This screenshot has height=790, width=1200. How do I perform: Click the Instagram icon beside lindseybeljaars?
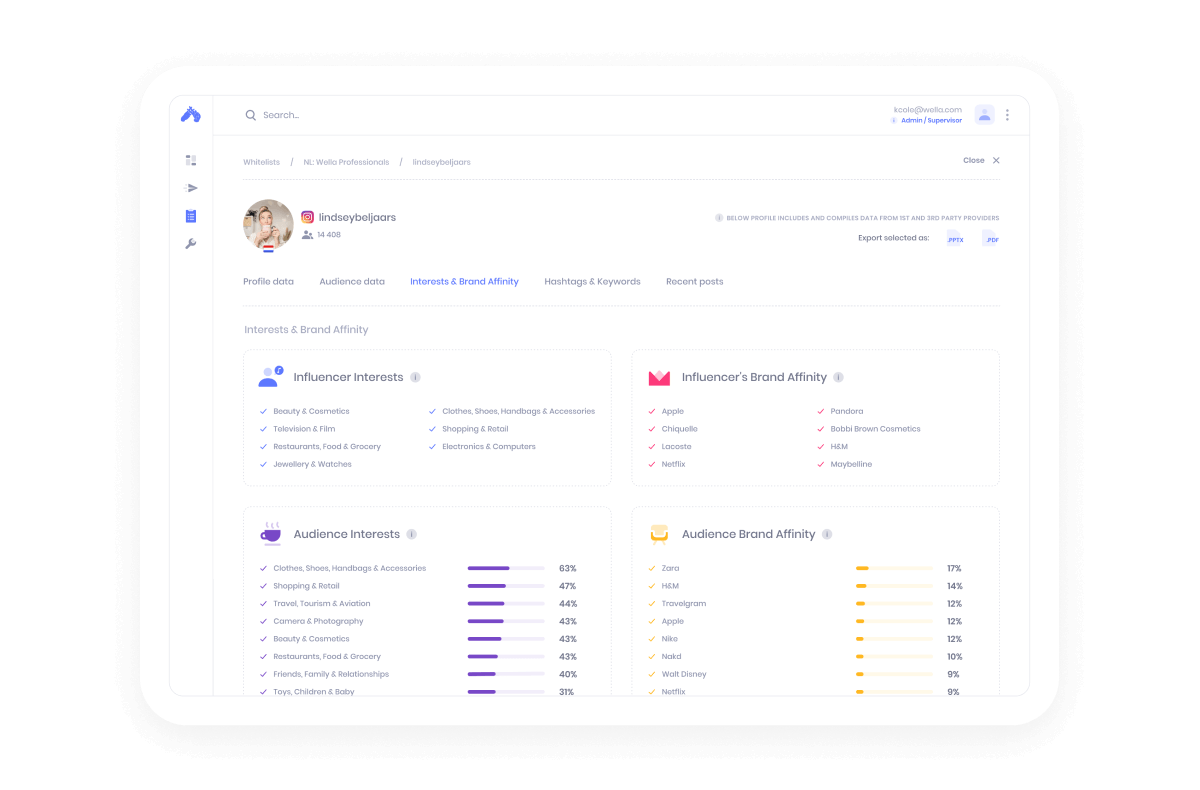[x=308, y=217]
